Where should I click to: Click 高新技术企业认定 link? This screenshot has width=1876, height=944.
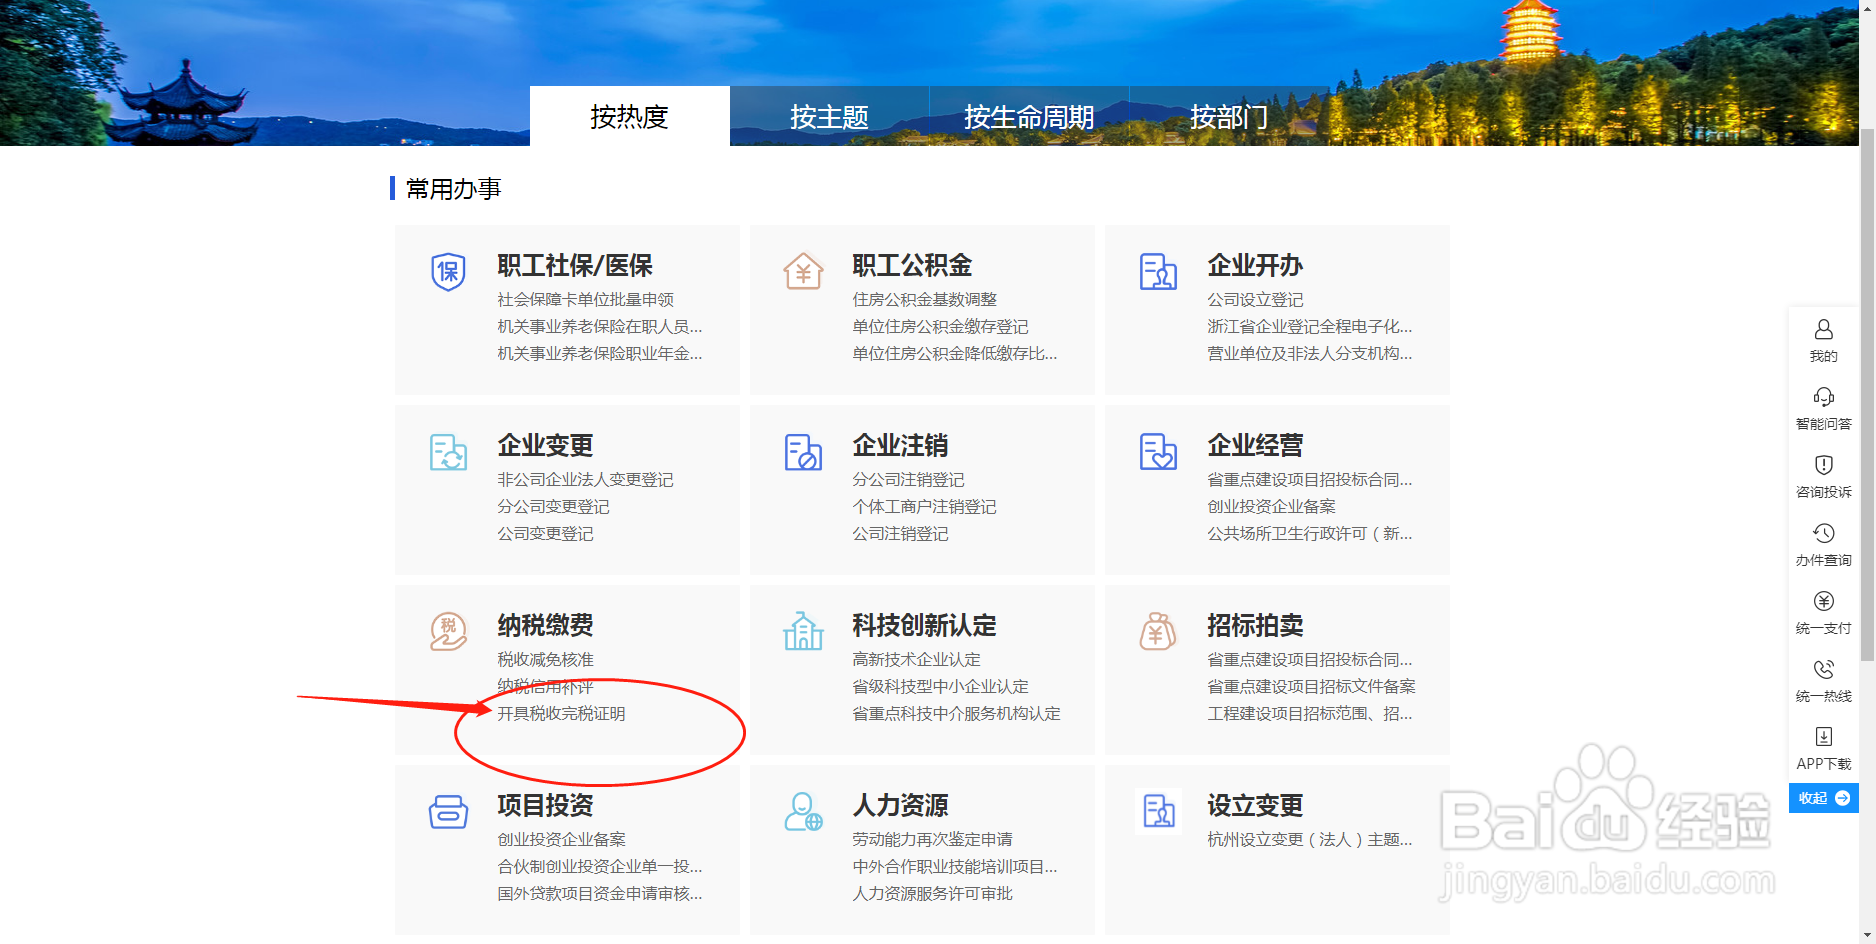pos(916,660)
